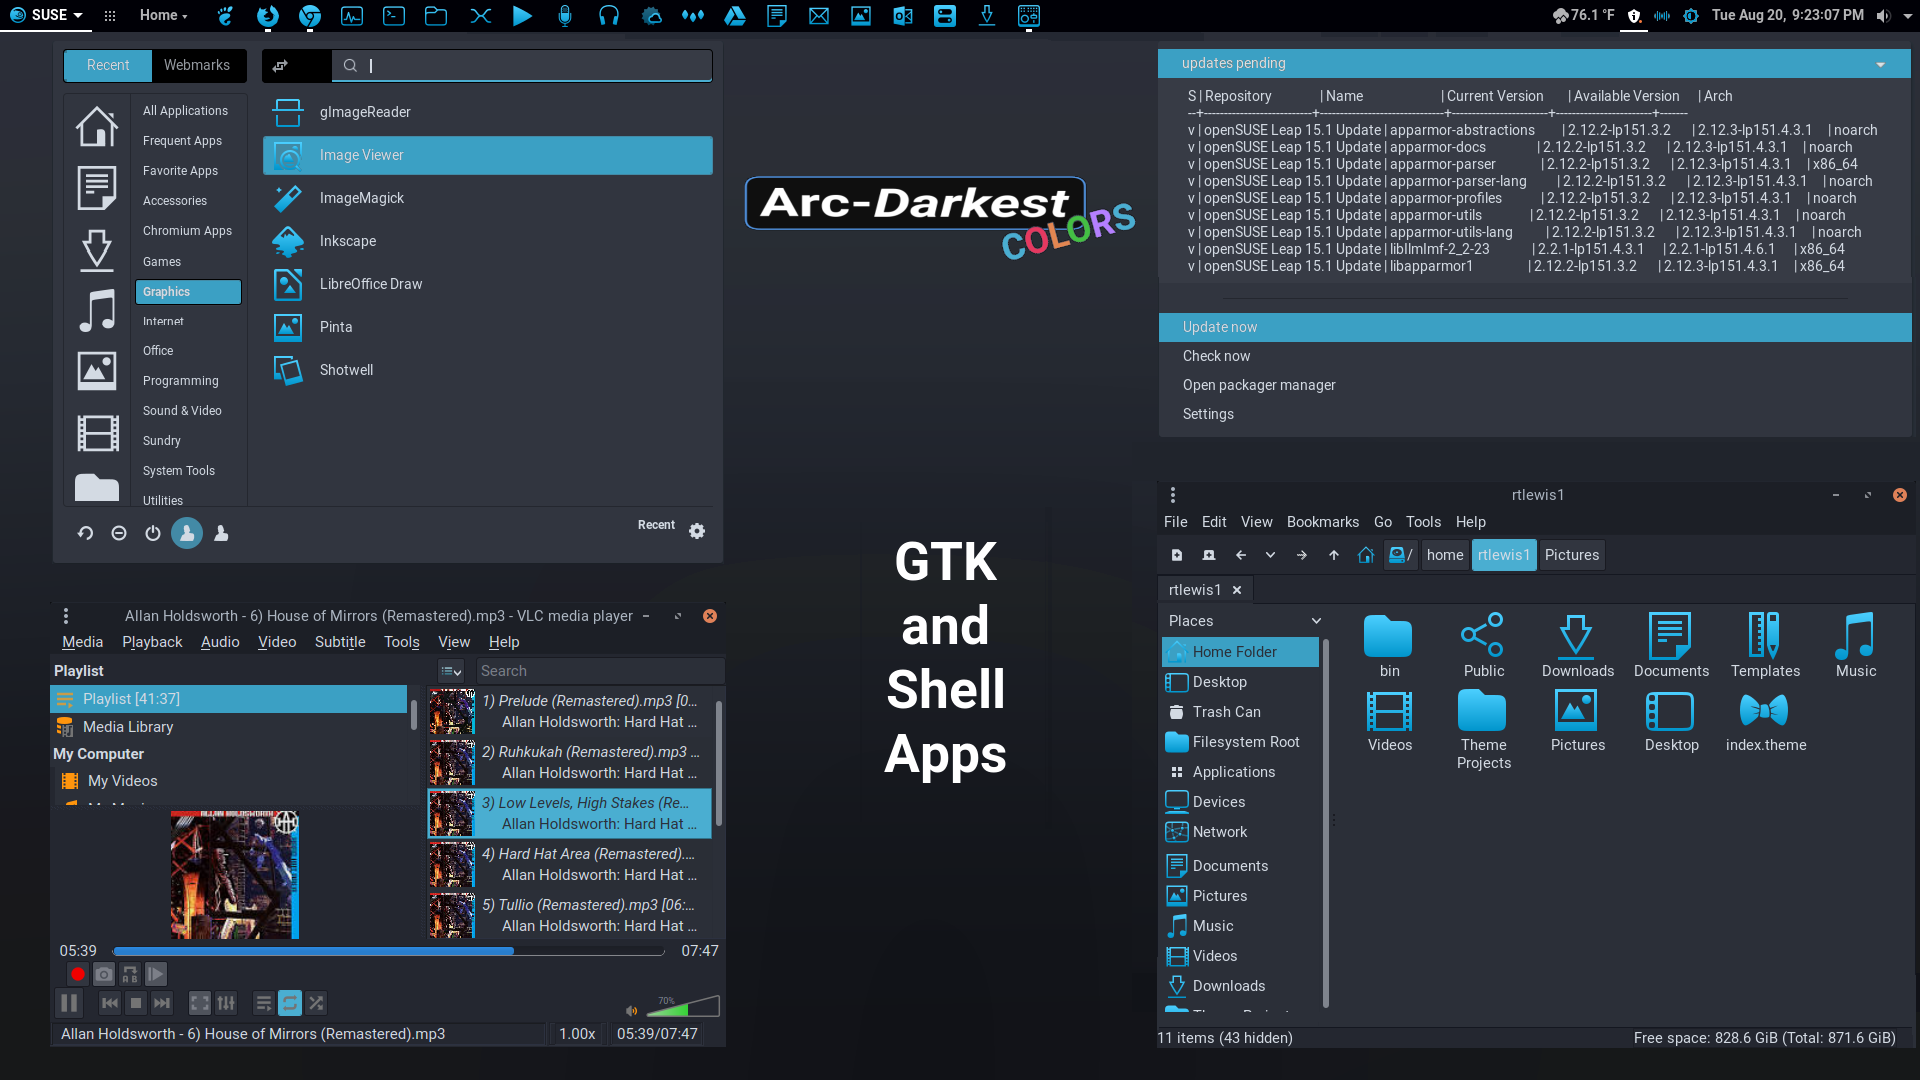1920x1080 pixels.
Task: Launch Firefox from the top panel
Action: tap(267, 15)
